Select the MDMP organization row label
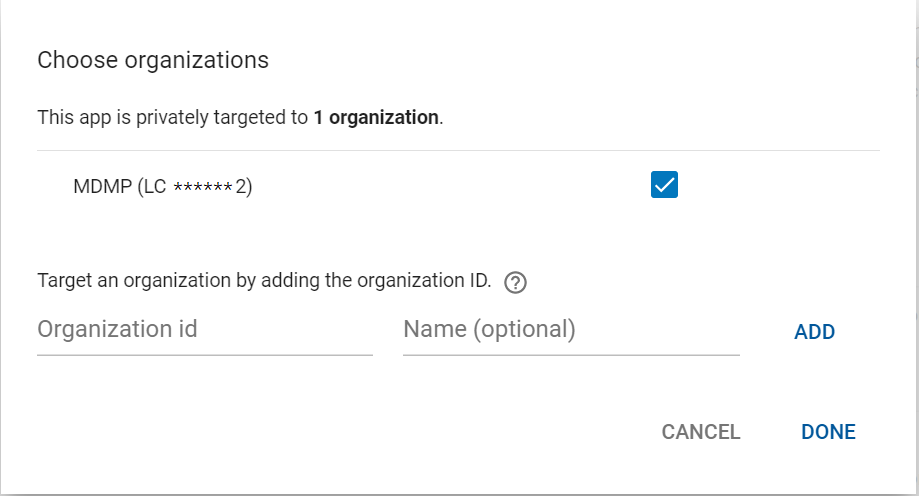 pyautogui.click(x=162, y=186)
